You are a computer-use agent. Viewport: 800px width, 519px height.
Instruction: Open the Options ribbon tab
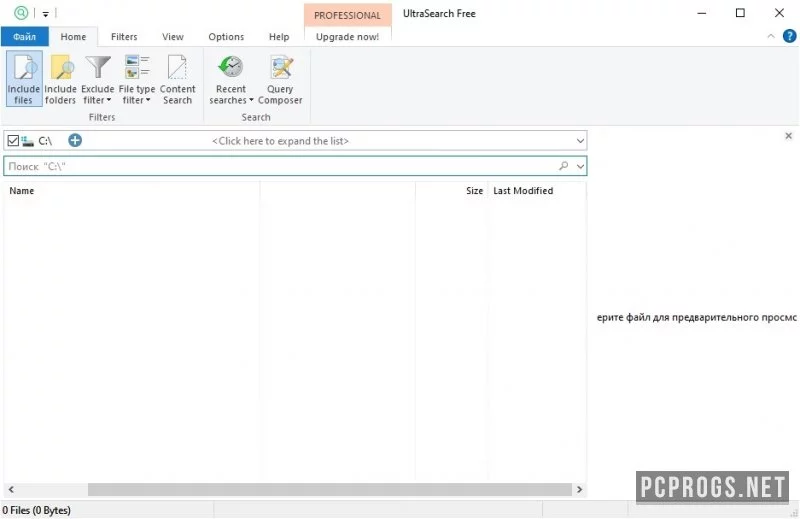pos(226,37)
